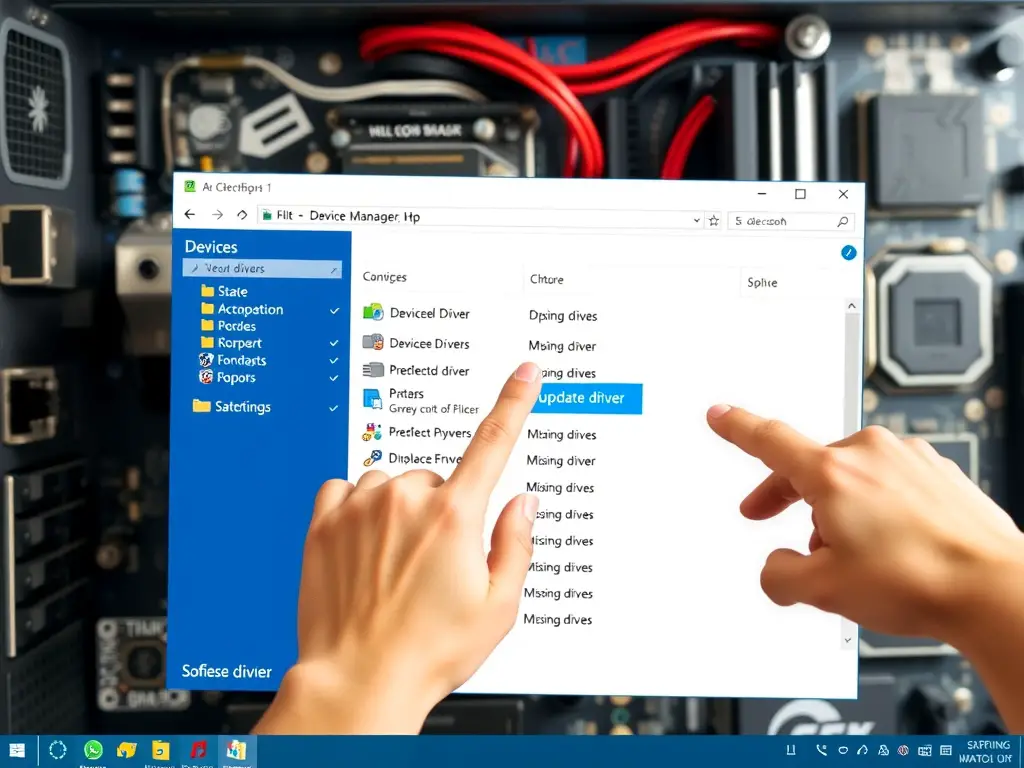Click the Cortana circle on the taskbar
The width and height of the screenshot is (1024, 768).
[x=57, y=750]
